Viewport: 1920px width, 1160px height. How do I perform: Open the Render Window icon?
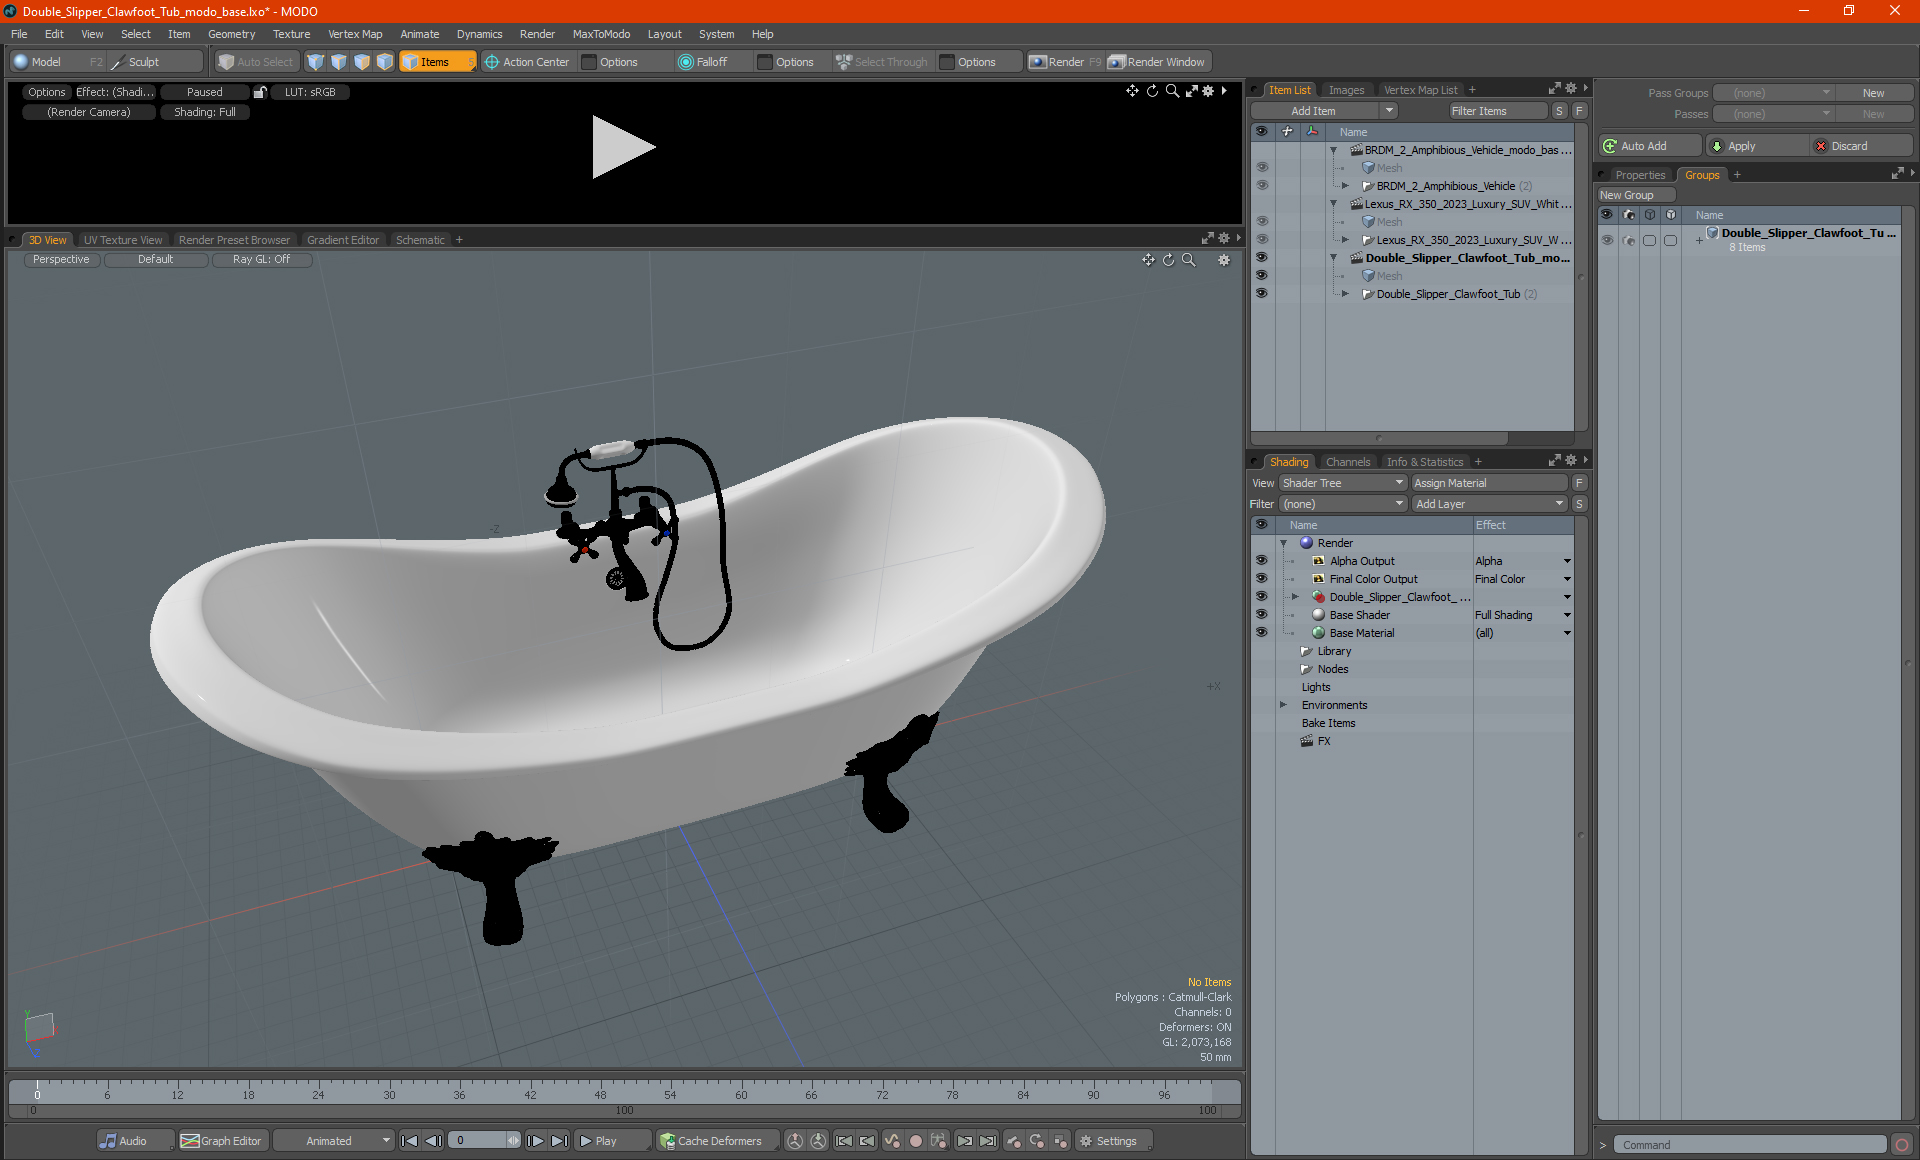pos(1117,62)
